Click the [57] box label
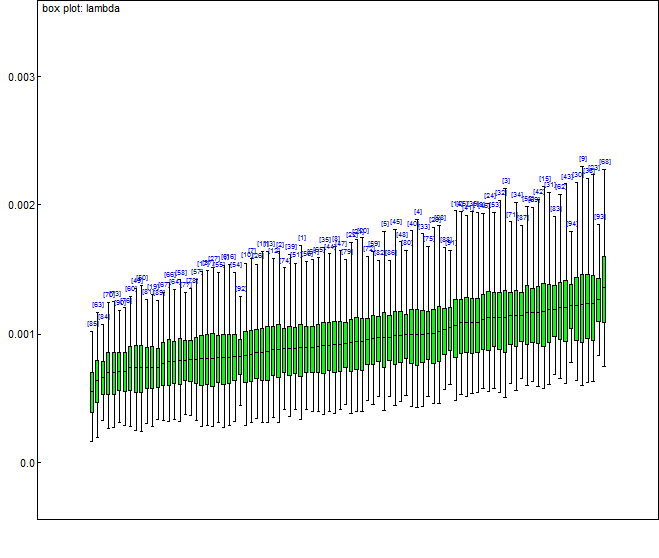 (x=197, y=271)
